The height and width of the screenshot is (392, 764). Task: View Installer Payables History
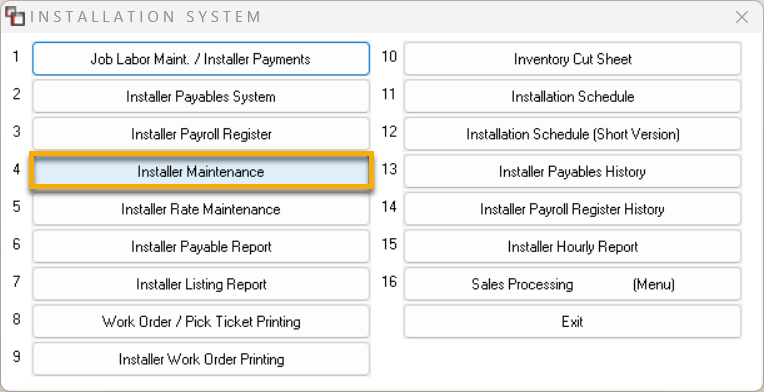tap(573, 171)
